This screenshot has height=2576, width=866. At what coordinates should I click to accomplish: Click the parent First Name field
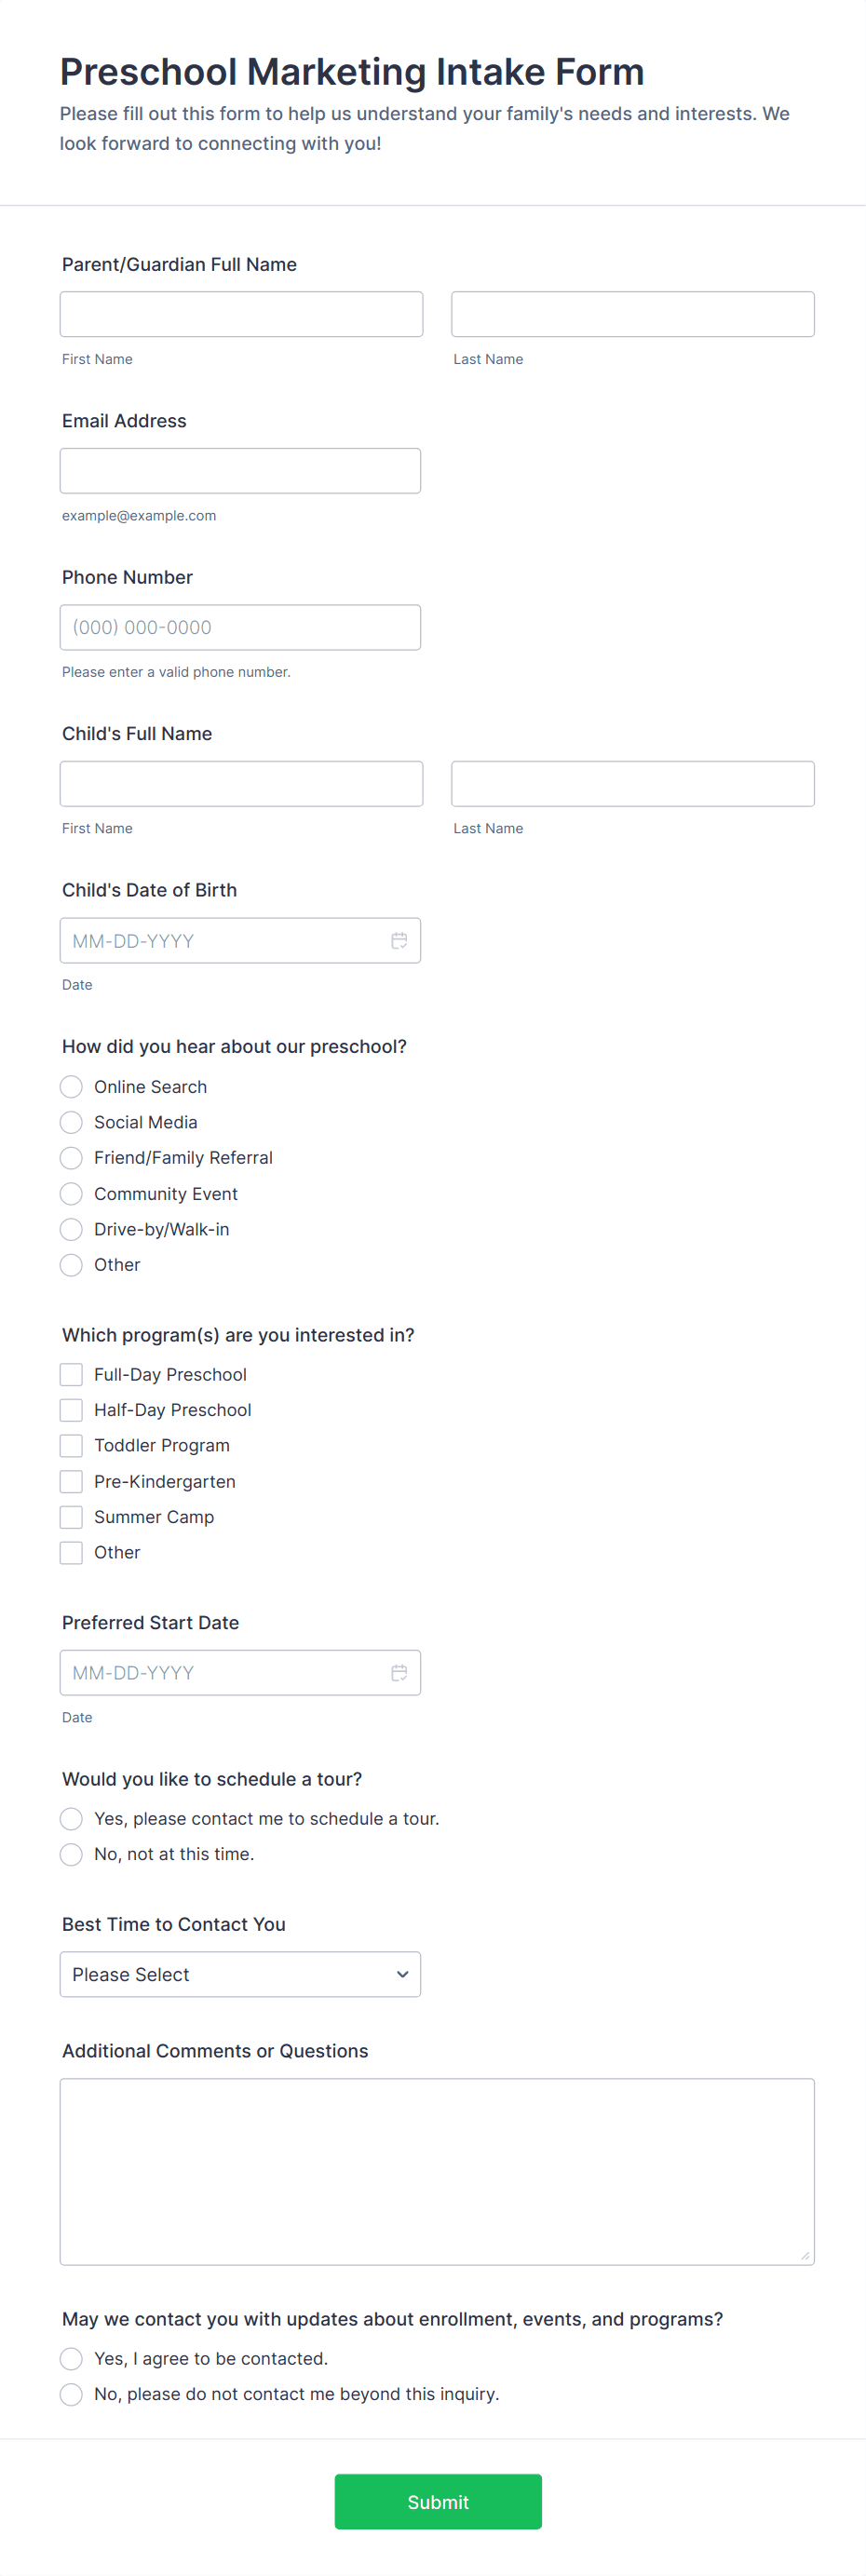point(241,314)
